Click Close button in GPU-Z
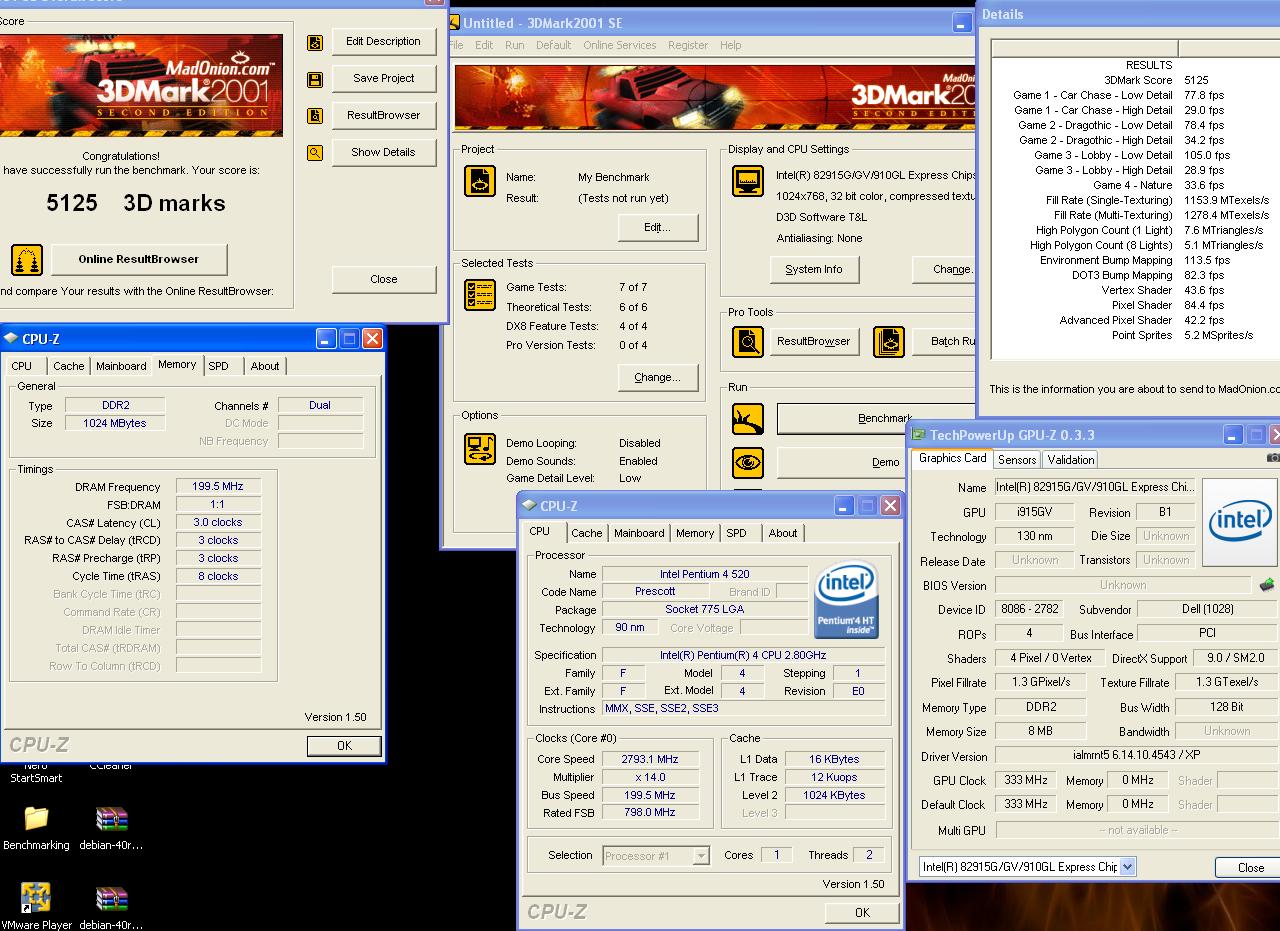This screenshot has width=1280, height=931. 1250,867
